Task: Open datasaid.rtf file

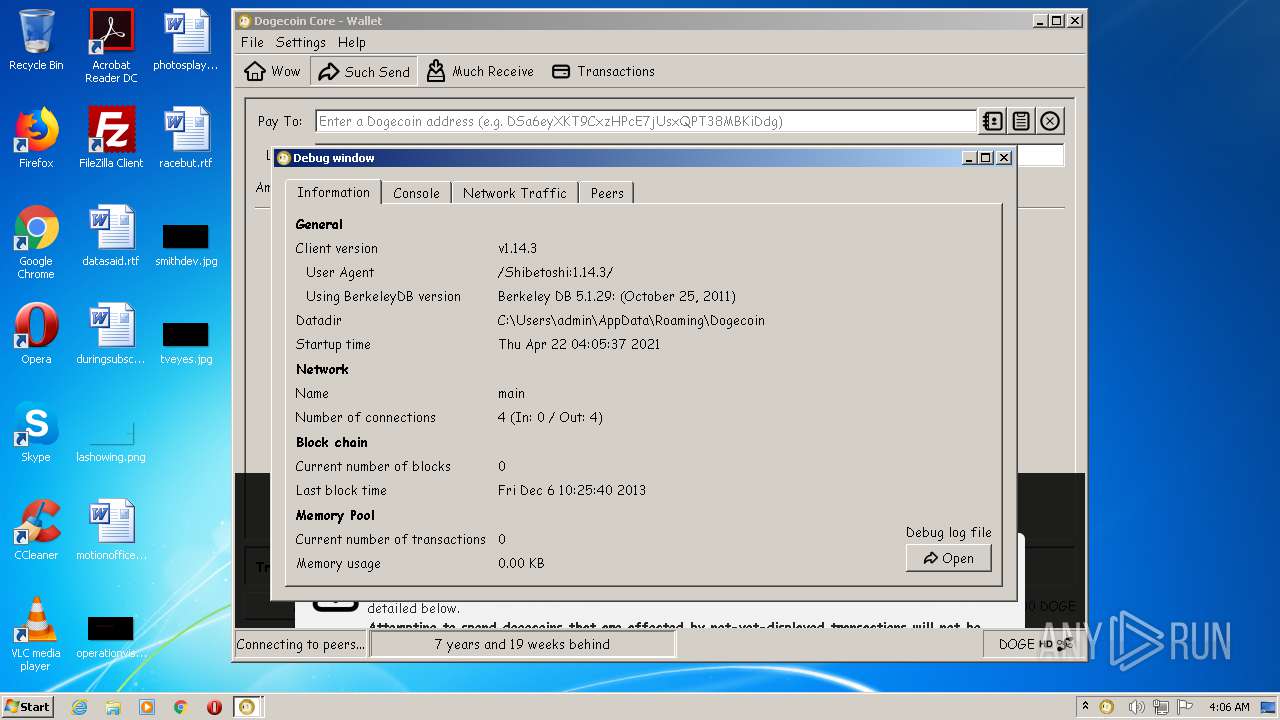Action: [x=111, y=236]
